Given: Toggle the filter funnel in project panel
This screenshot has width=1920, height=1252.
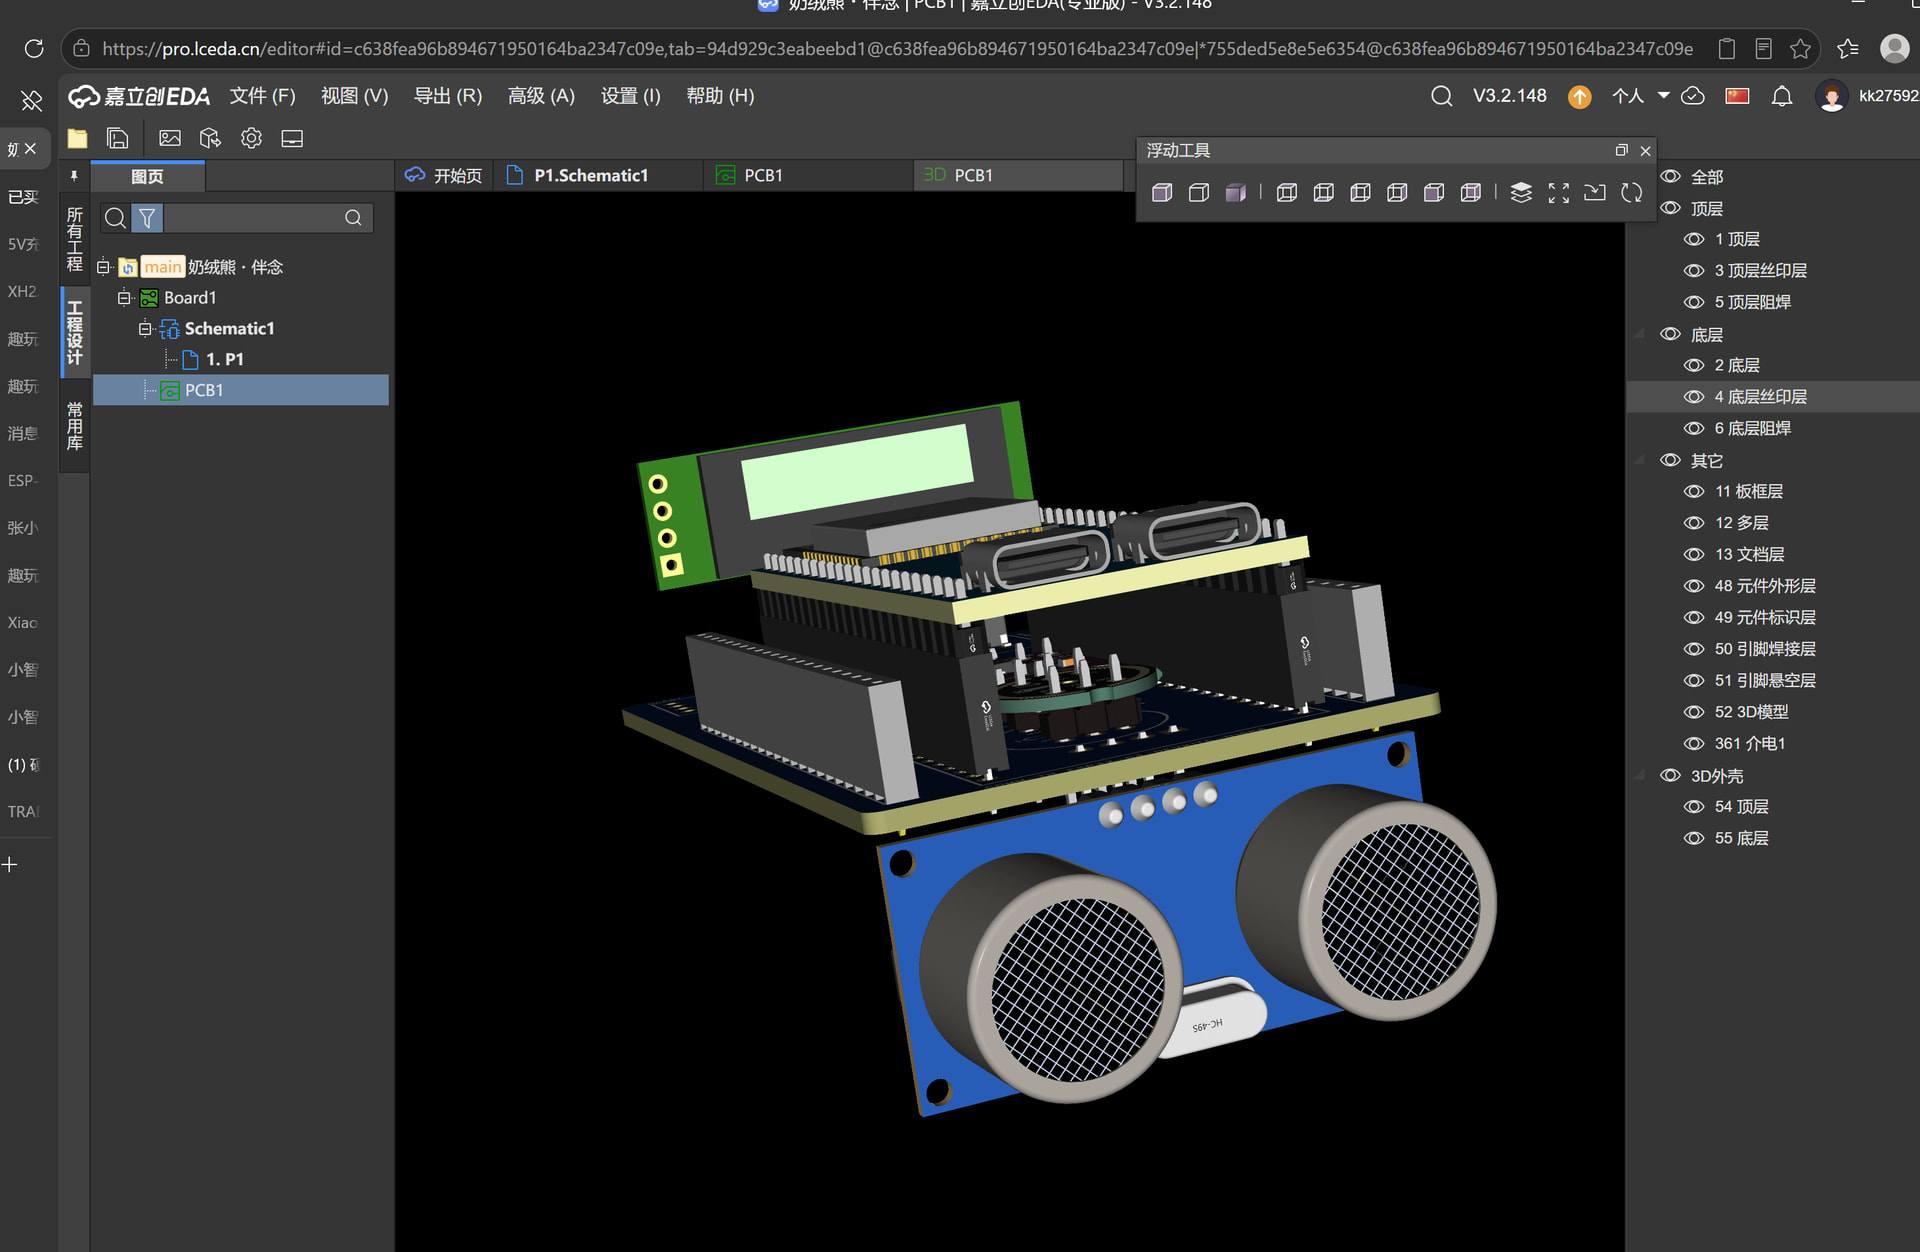Looking at the screenshot, I should pyautogui.click(x=147, y=218).
